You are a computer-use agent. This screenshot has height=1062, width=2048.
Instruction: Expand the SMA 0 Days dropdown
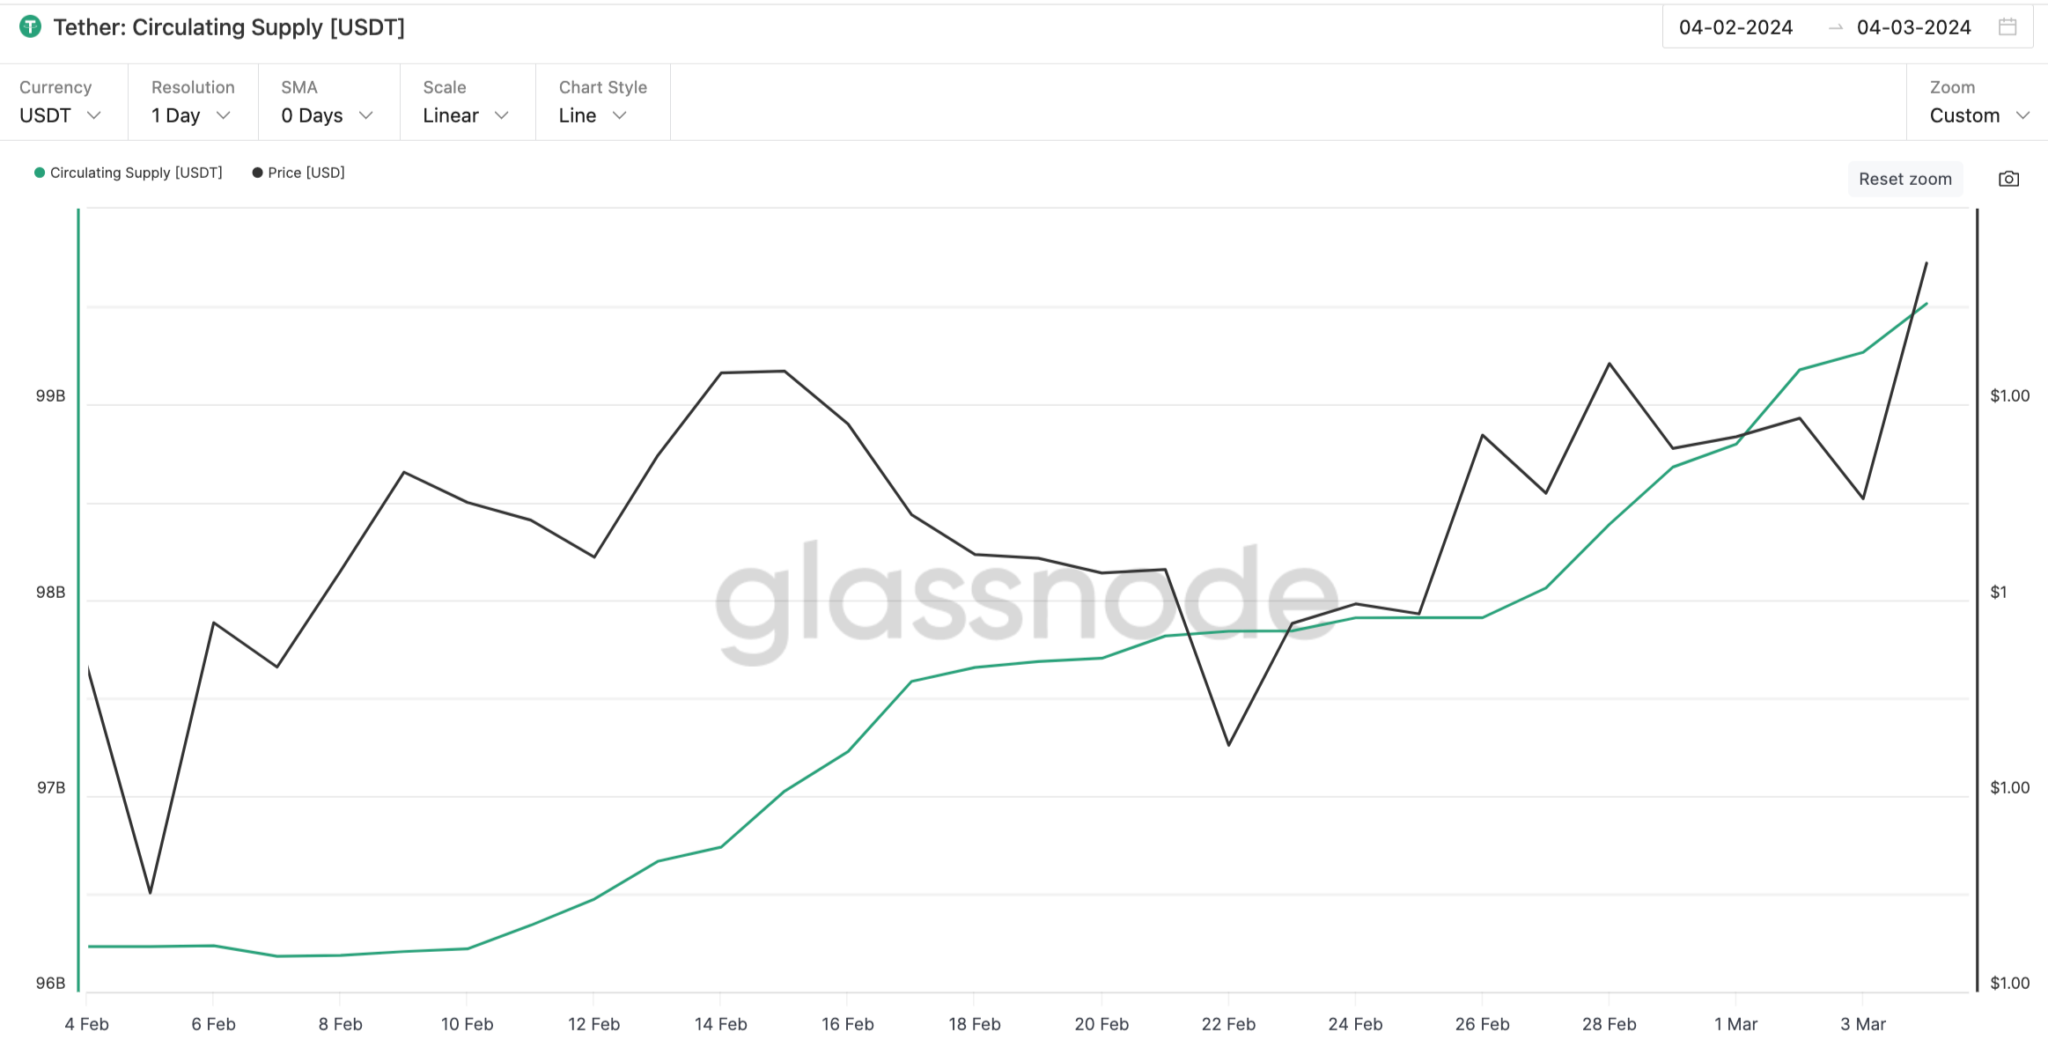pos(327,115)
